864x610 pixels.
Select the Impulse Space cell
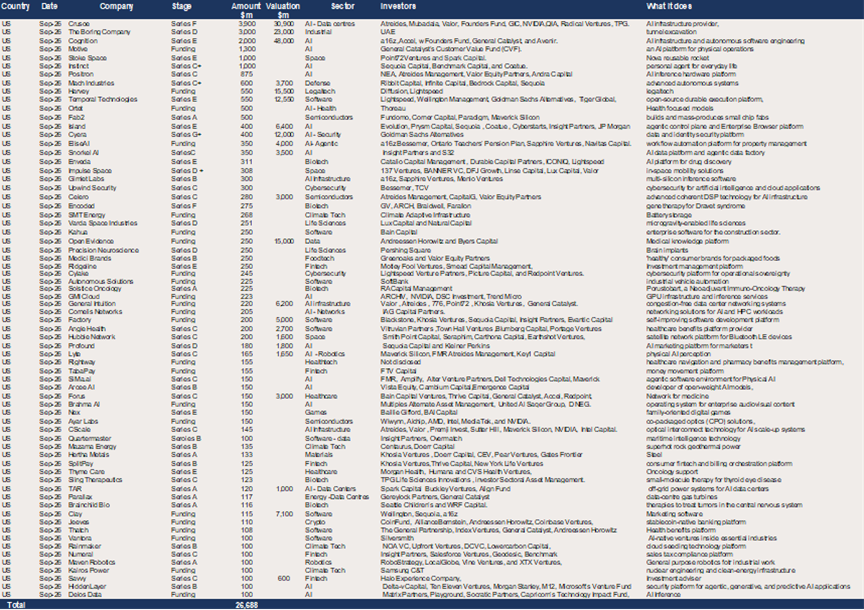pos(90,171)
